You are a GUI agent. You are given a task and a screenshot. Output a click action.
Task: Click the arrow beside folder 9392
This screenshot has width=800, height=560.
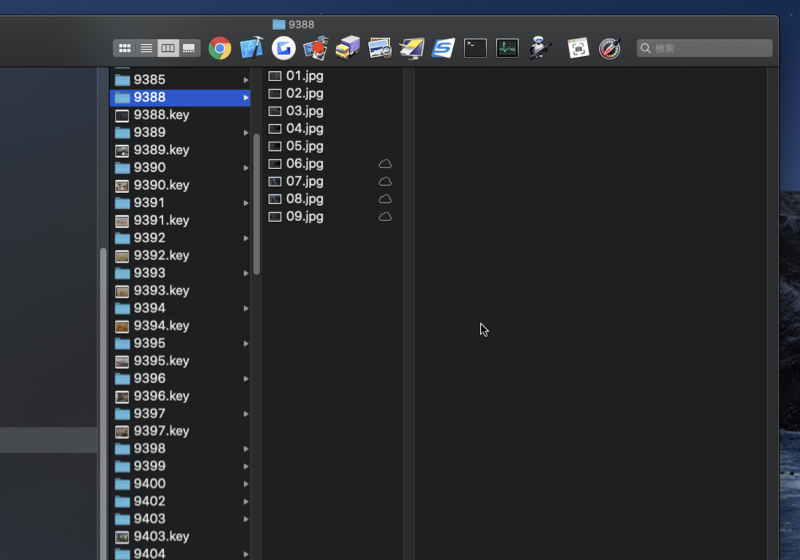[246, 238]
